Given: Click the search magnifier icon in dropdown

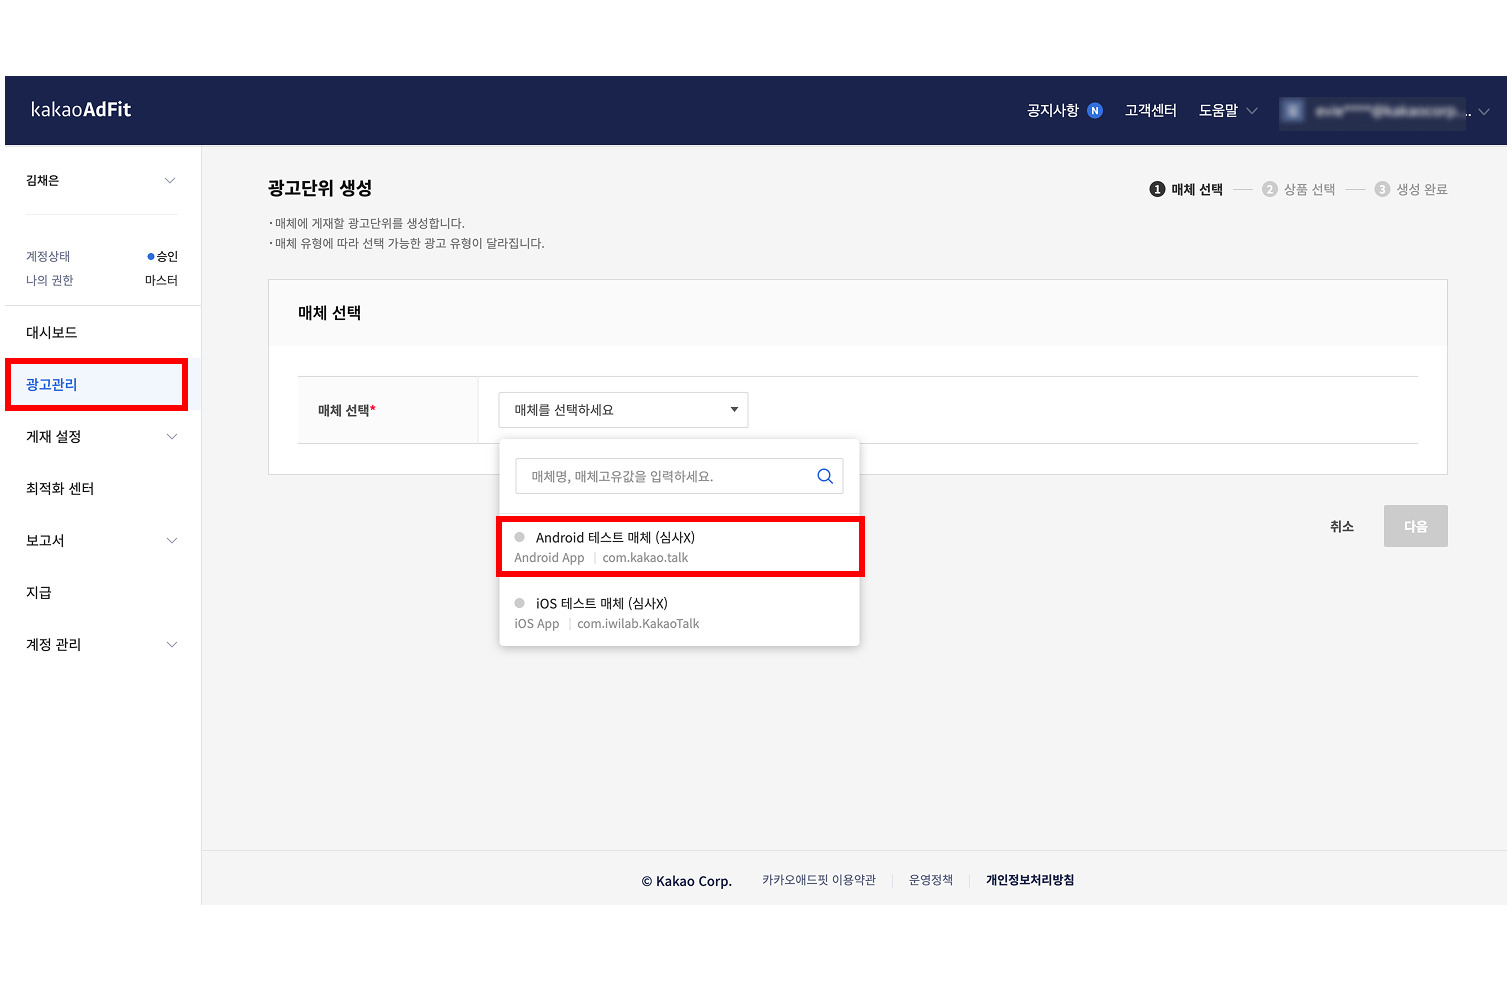Looking at the screenshot, I should [825, 476].
